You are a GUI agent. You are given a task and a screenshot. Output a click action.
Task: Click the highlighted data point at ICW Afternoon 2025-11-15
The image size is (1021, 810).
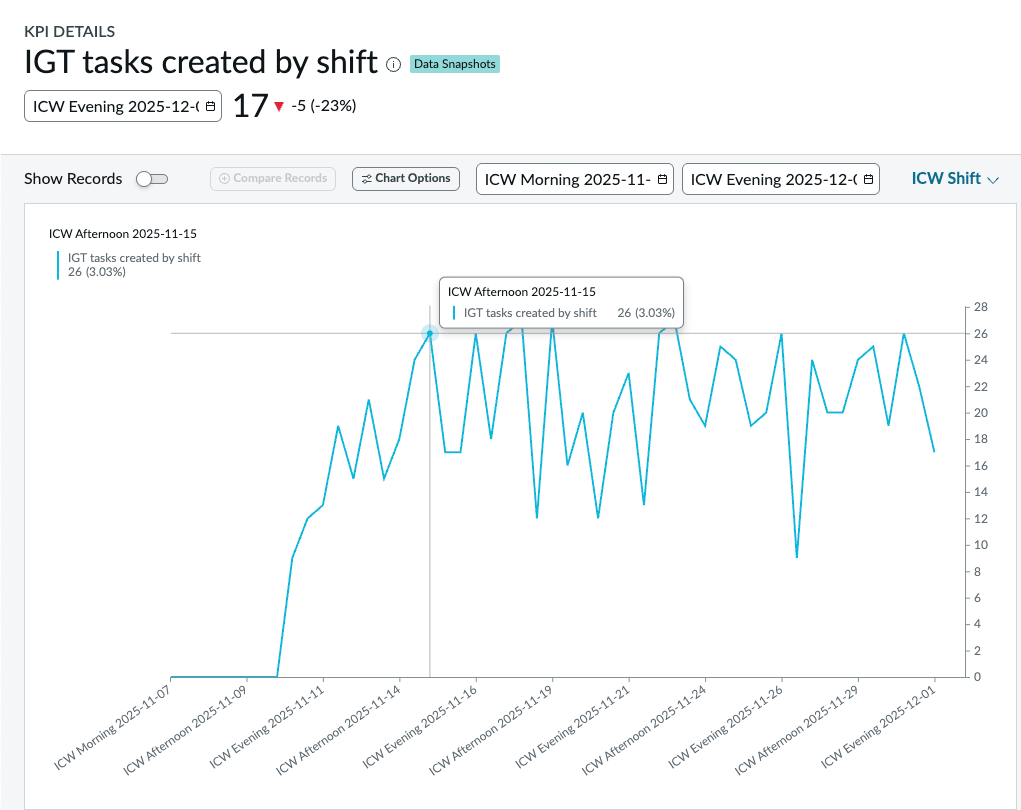[430, 333]
